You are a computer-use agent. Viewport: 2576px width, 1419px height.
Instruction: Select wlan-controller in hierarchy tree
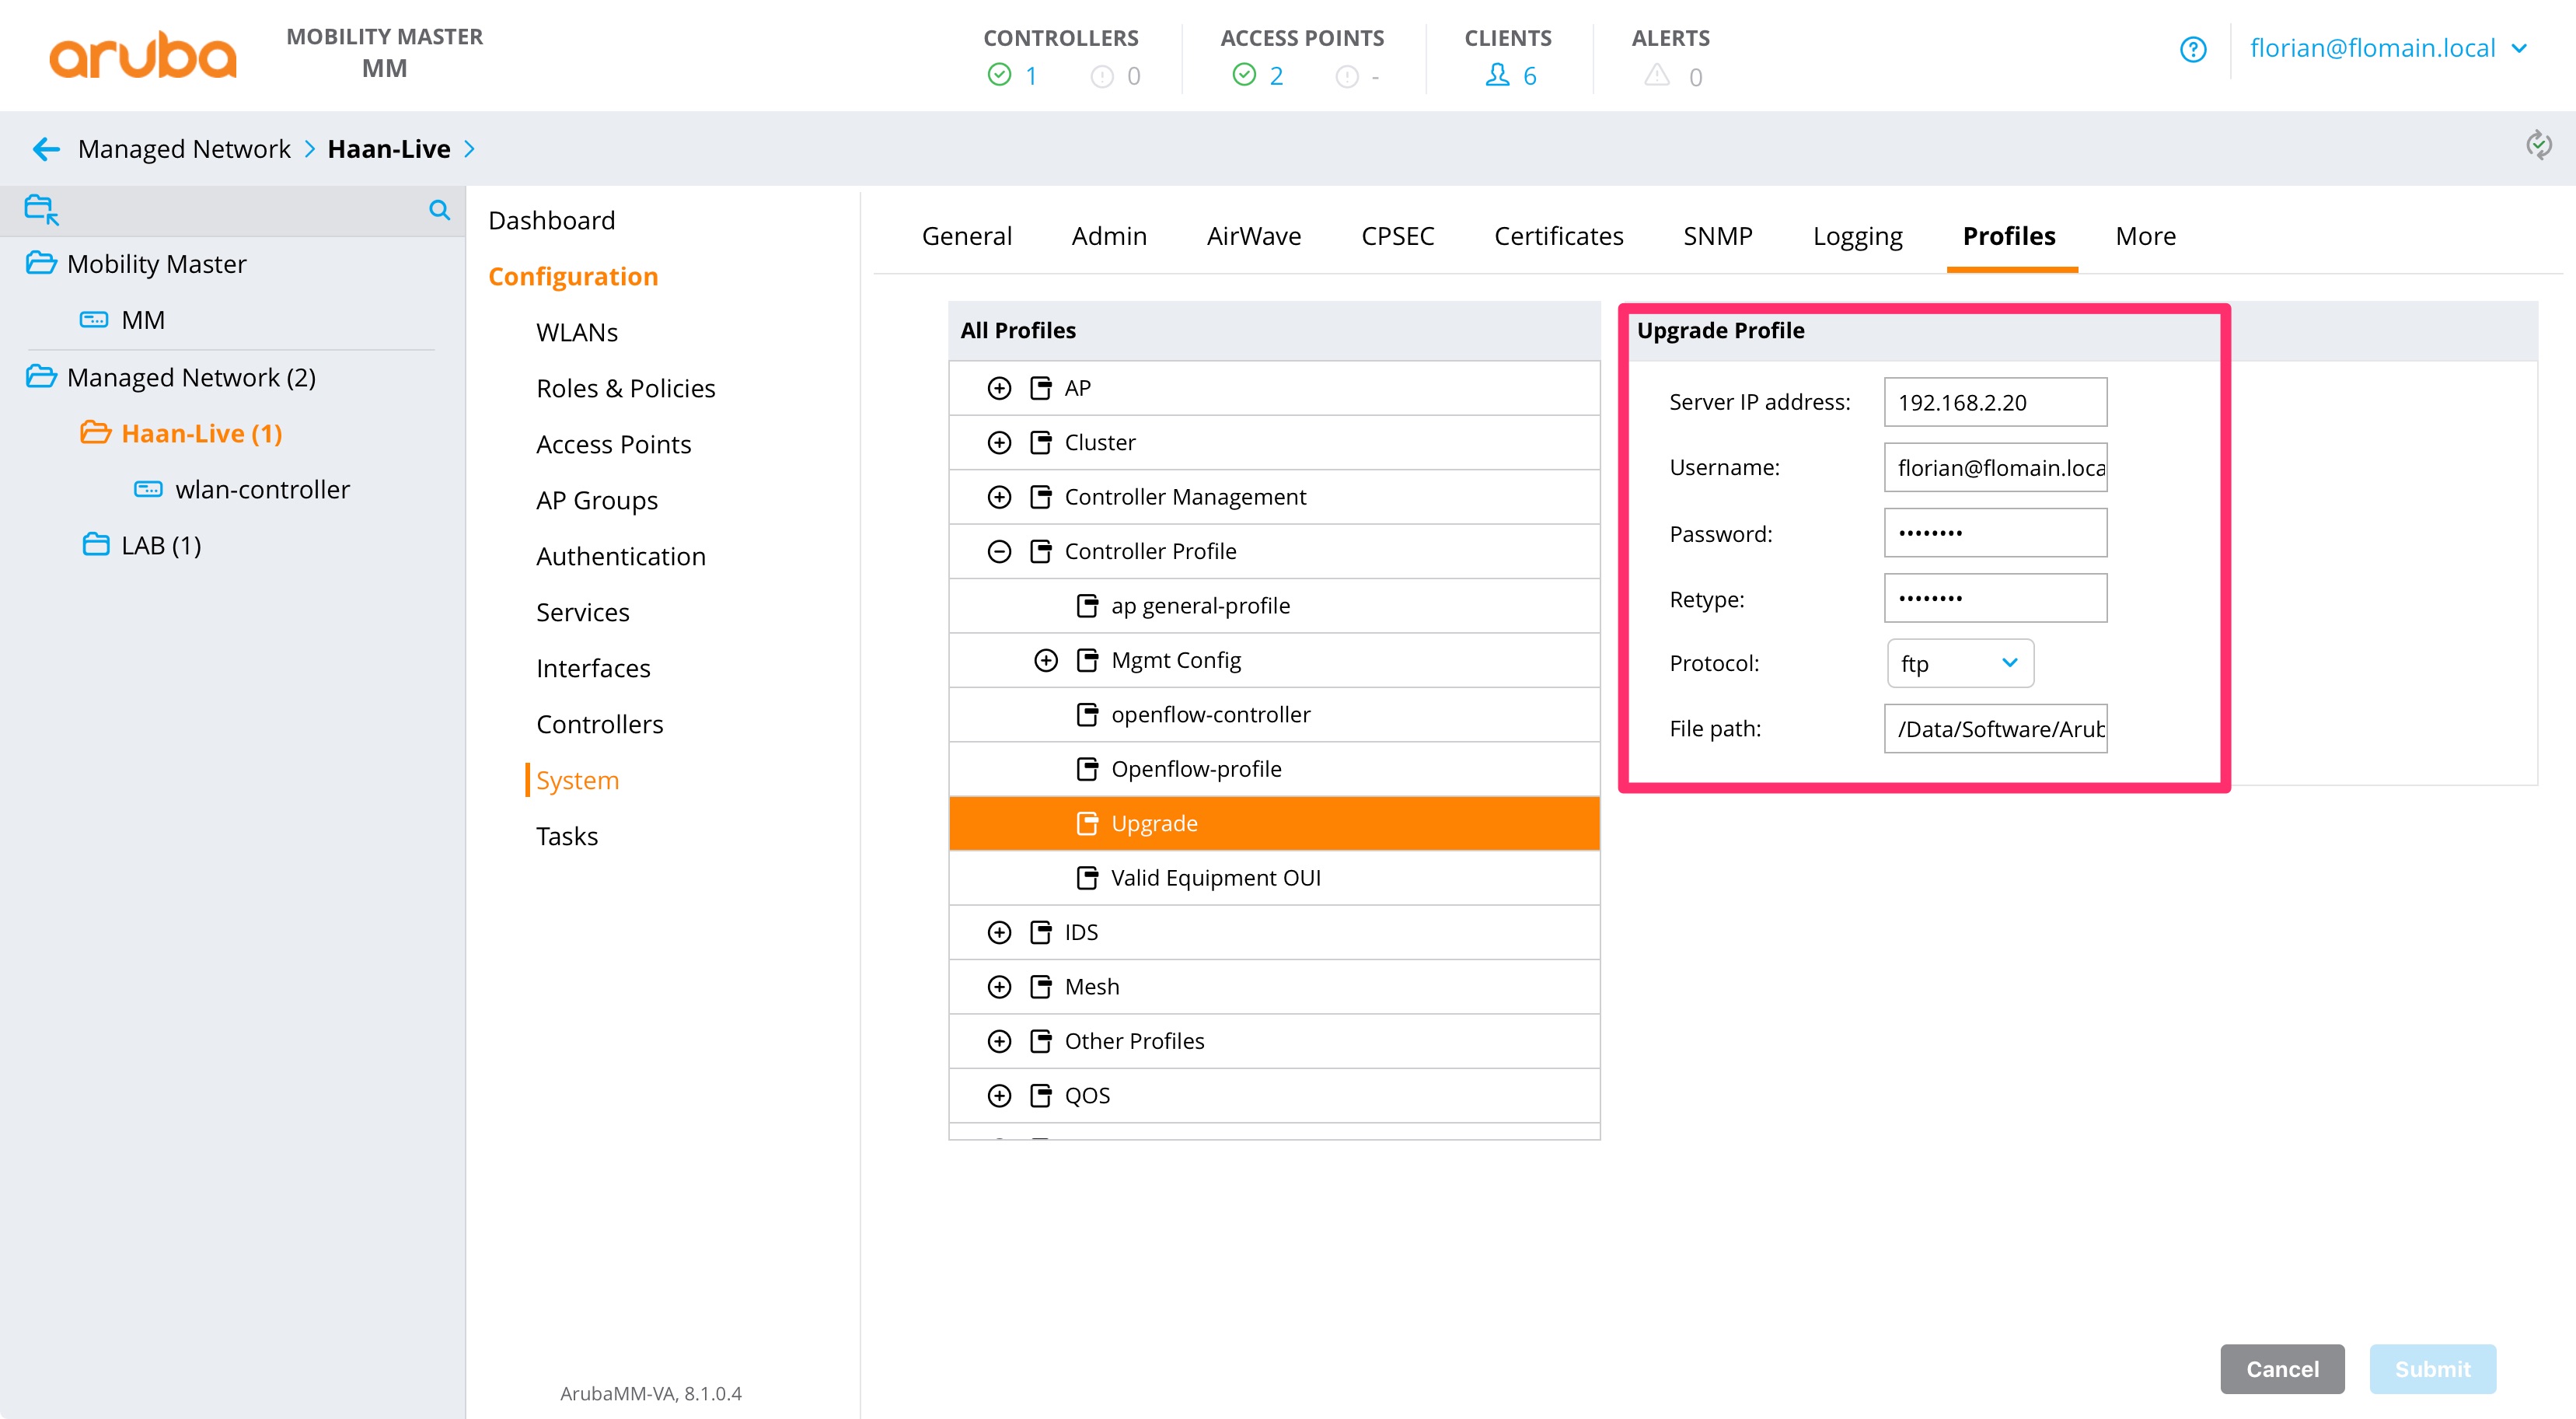pyautogui.click(x=262, y=489)
